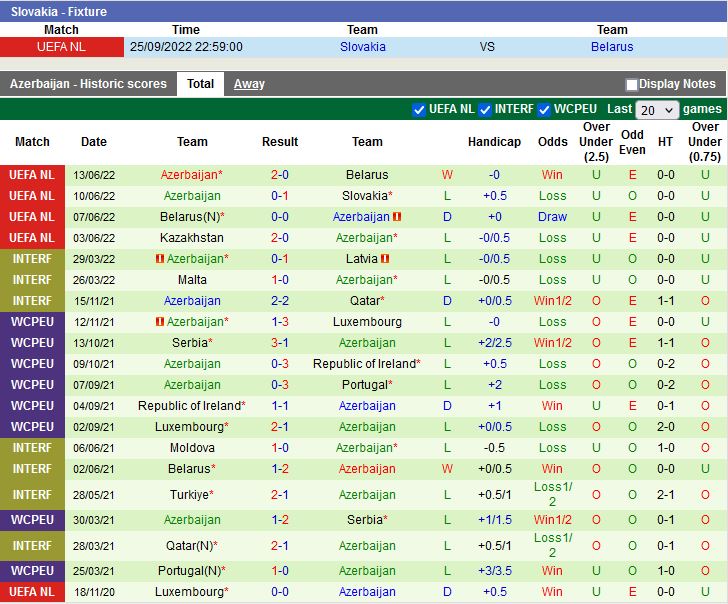Switch to the Away tab
This screenshot has width=728, height=604.
coord(249,84)
